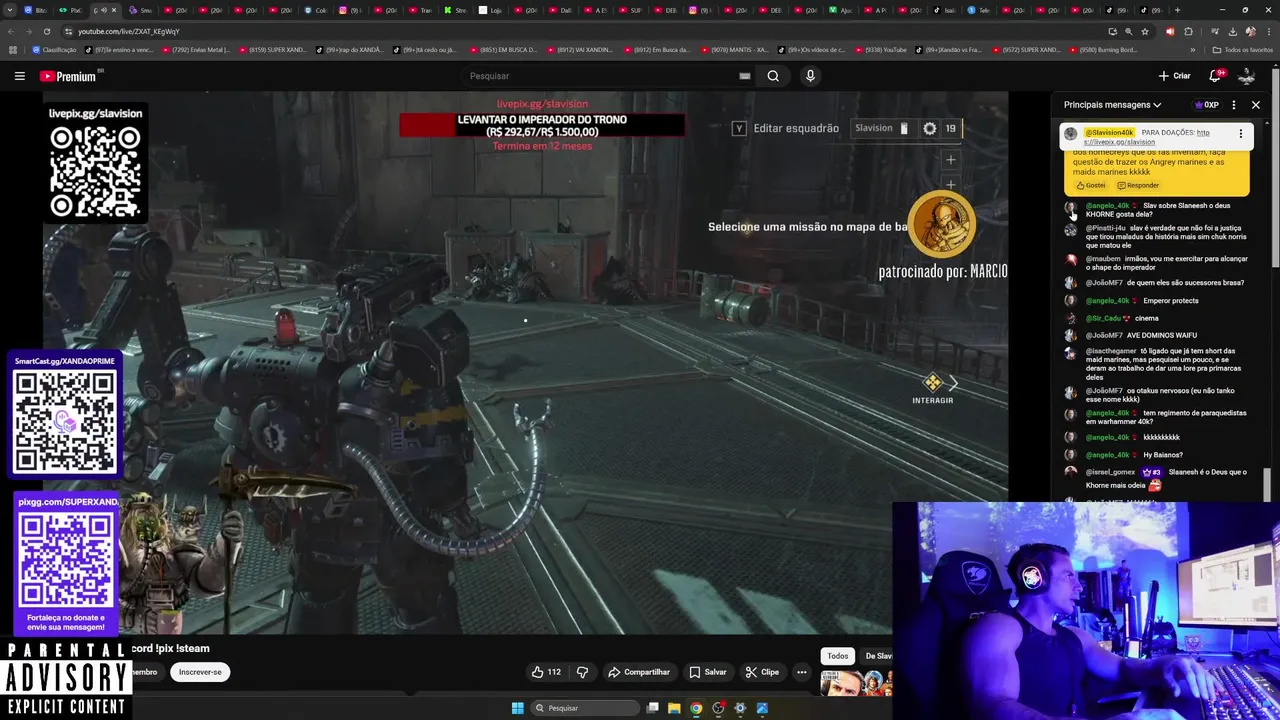Go to the YouTube Premium home logo

pos(69,76)
